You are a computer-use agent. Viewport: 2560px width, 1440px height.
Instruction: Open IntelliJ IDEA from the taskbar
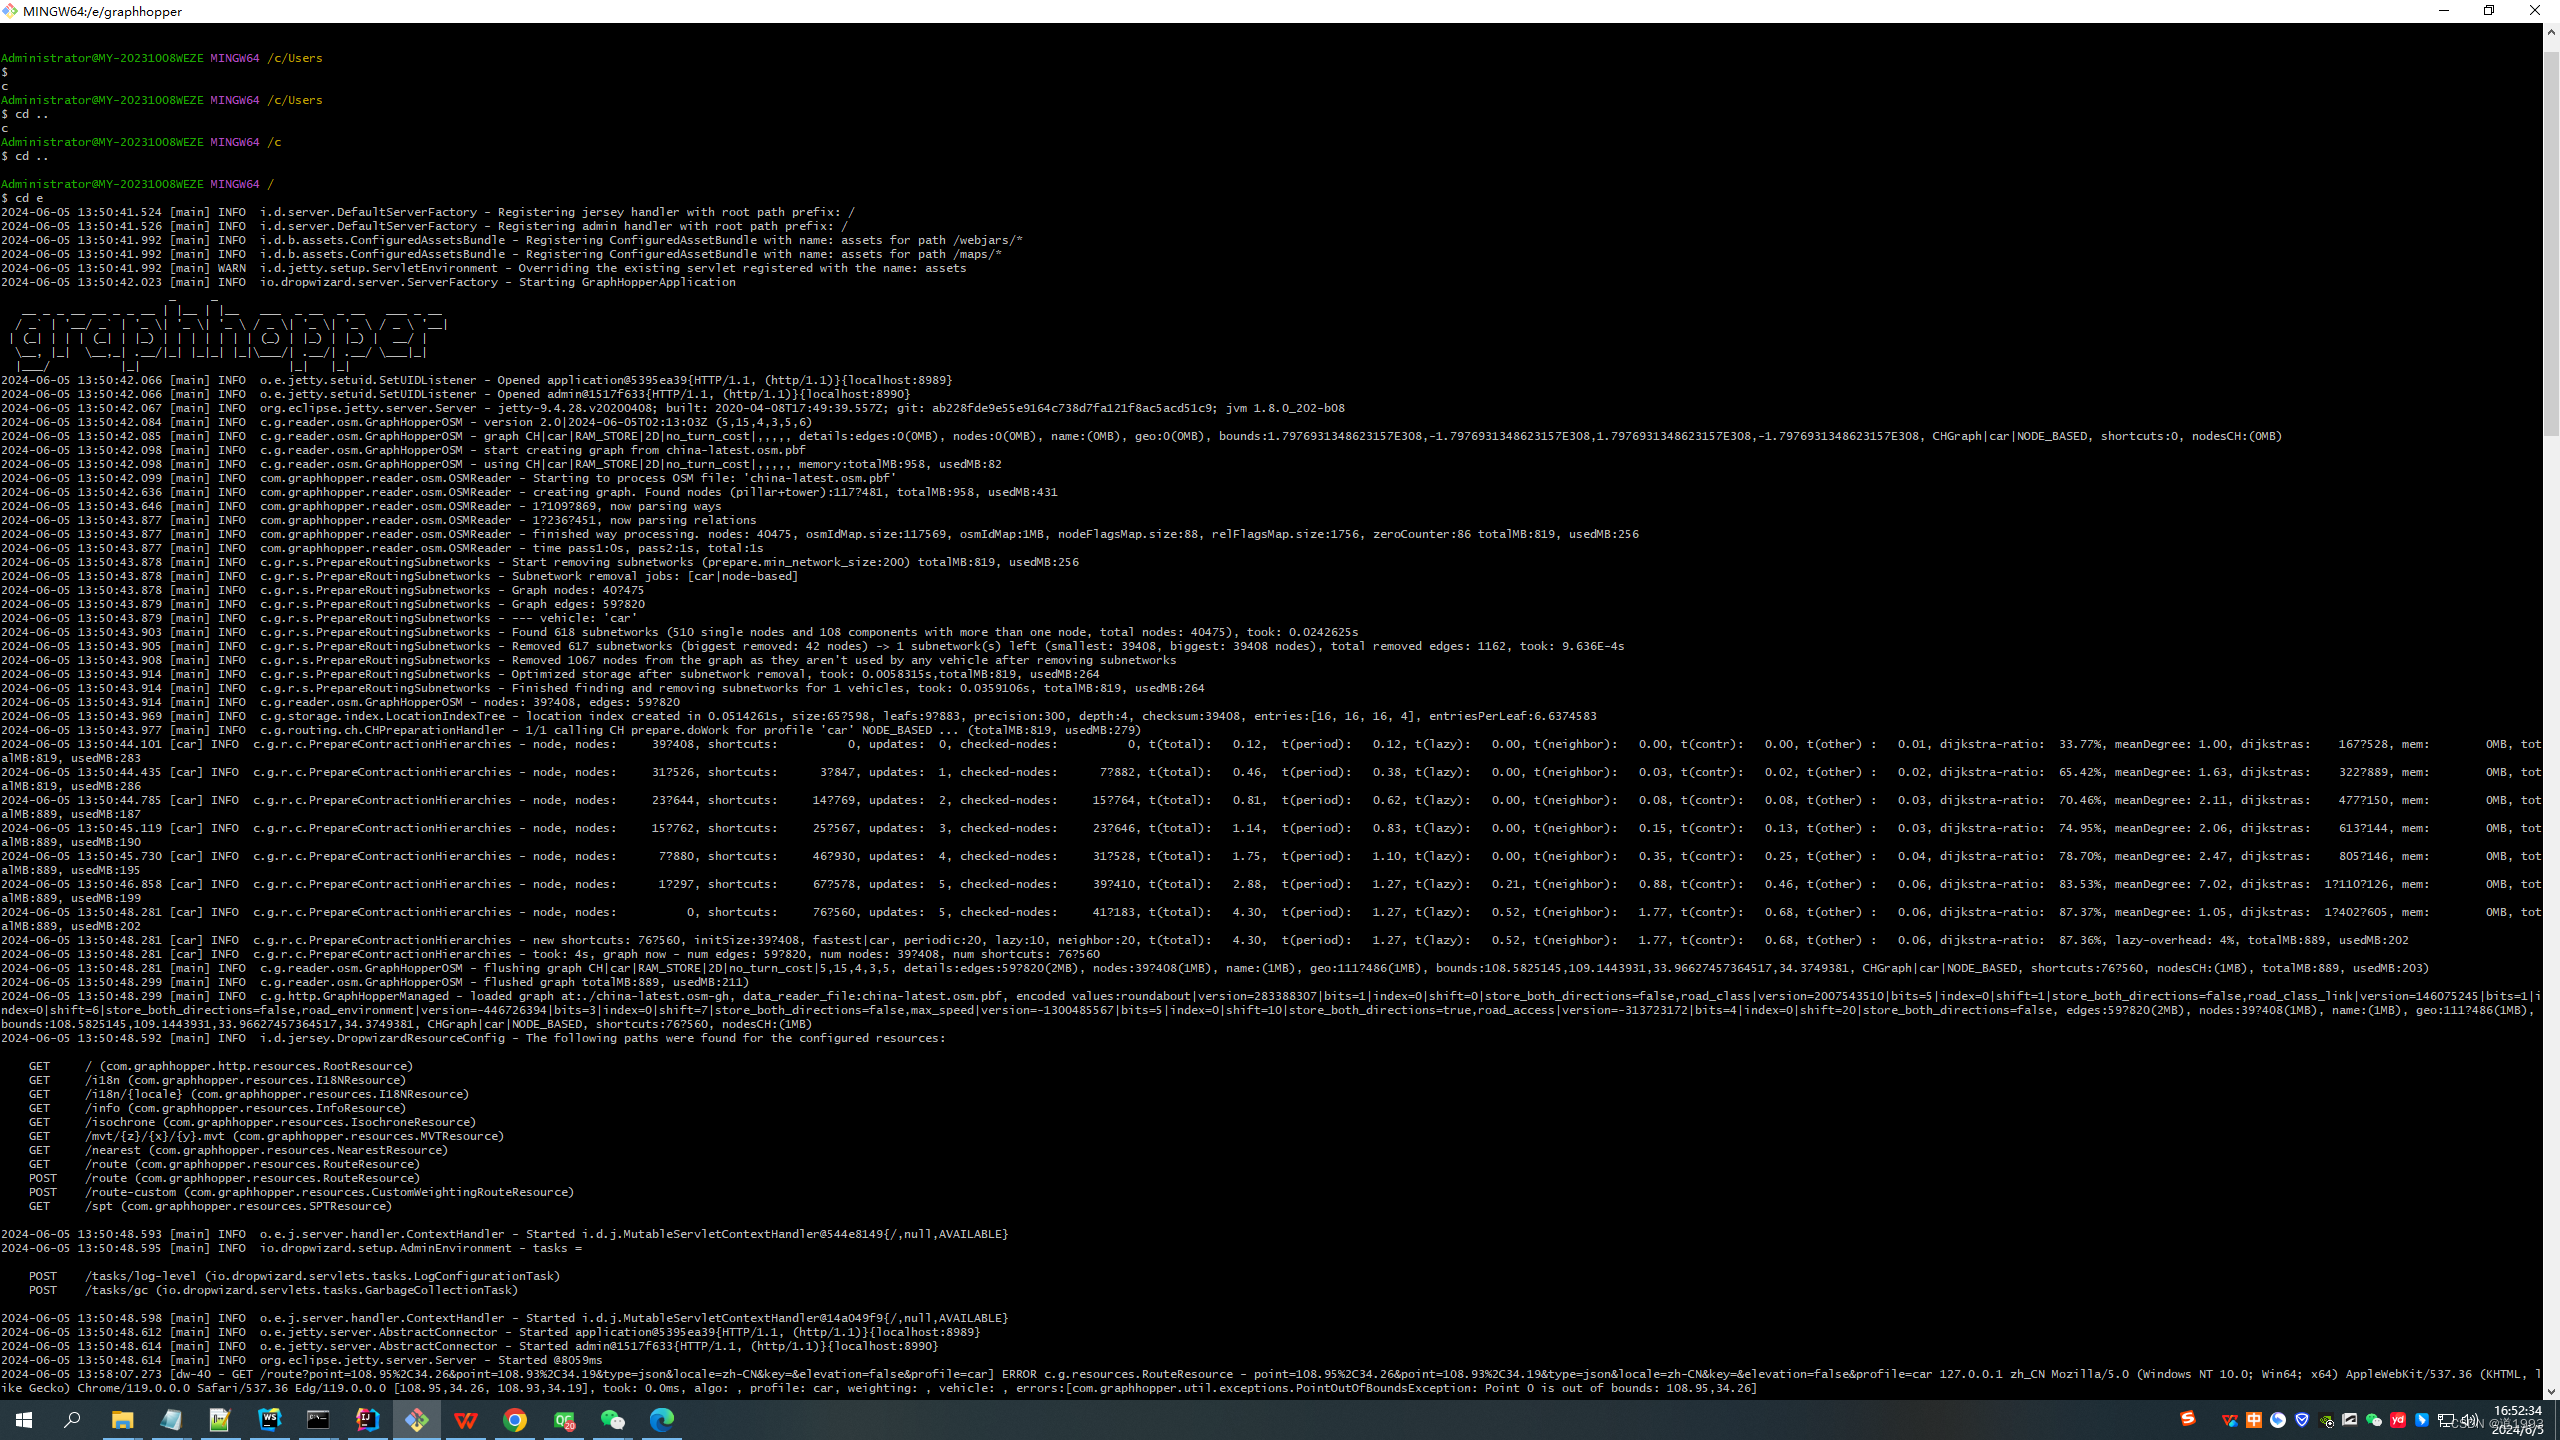(x=367, y=1419)
